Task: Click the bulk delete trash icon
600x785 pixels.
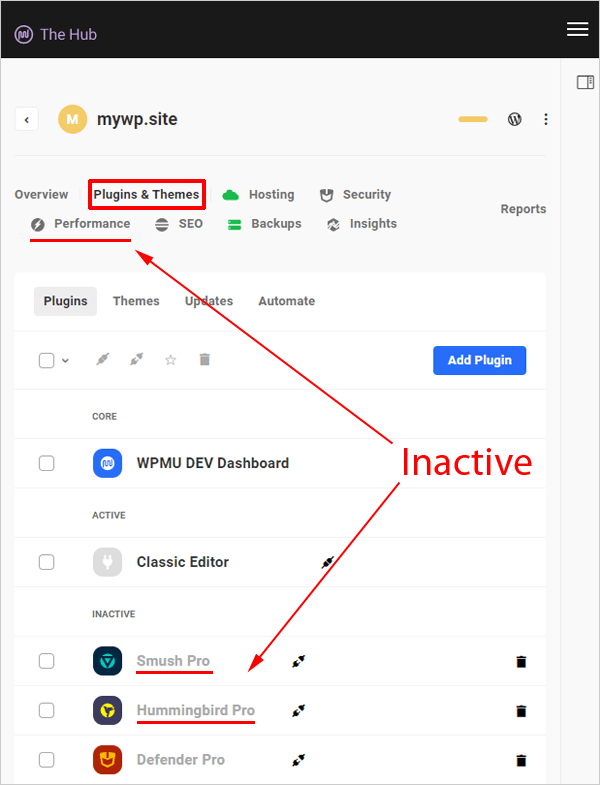Action: (x=204, y=360)
